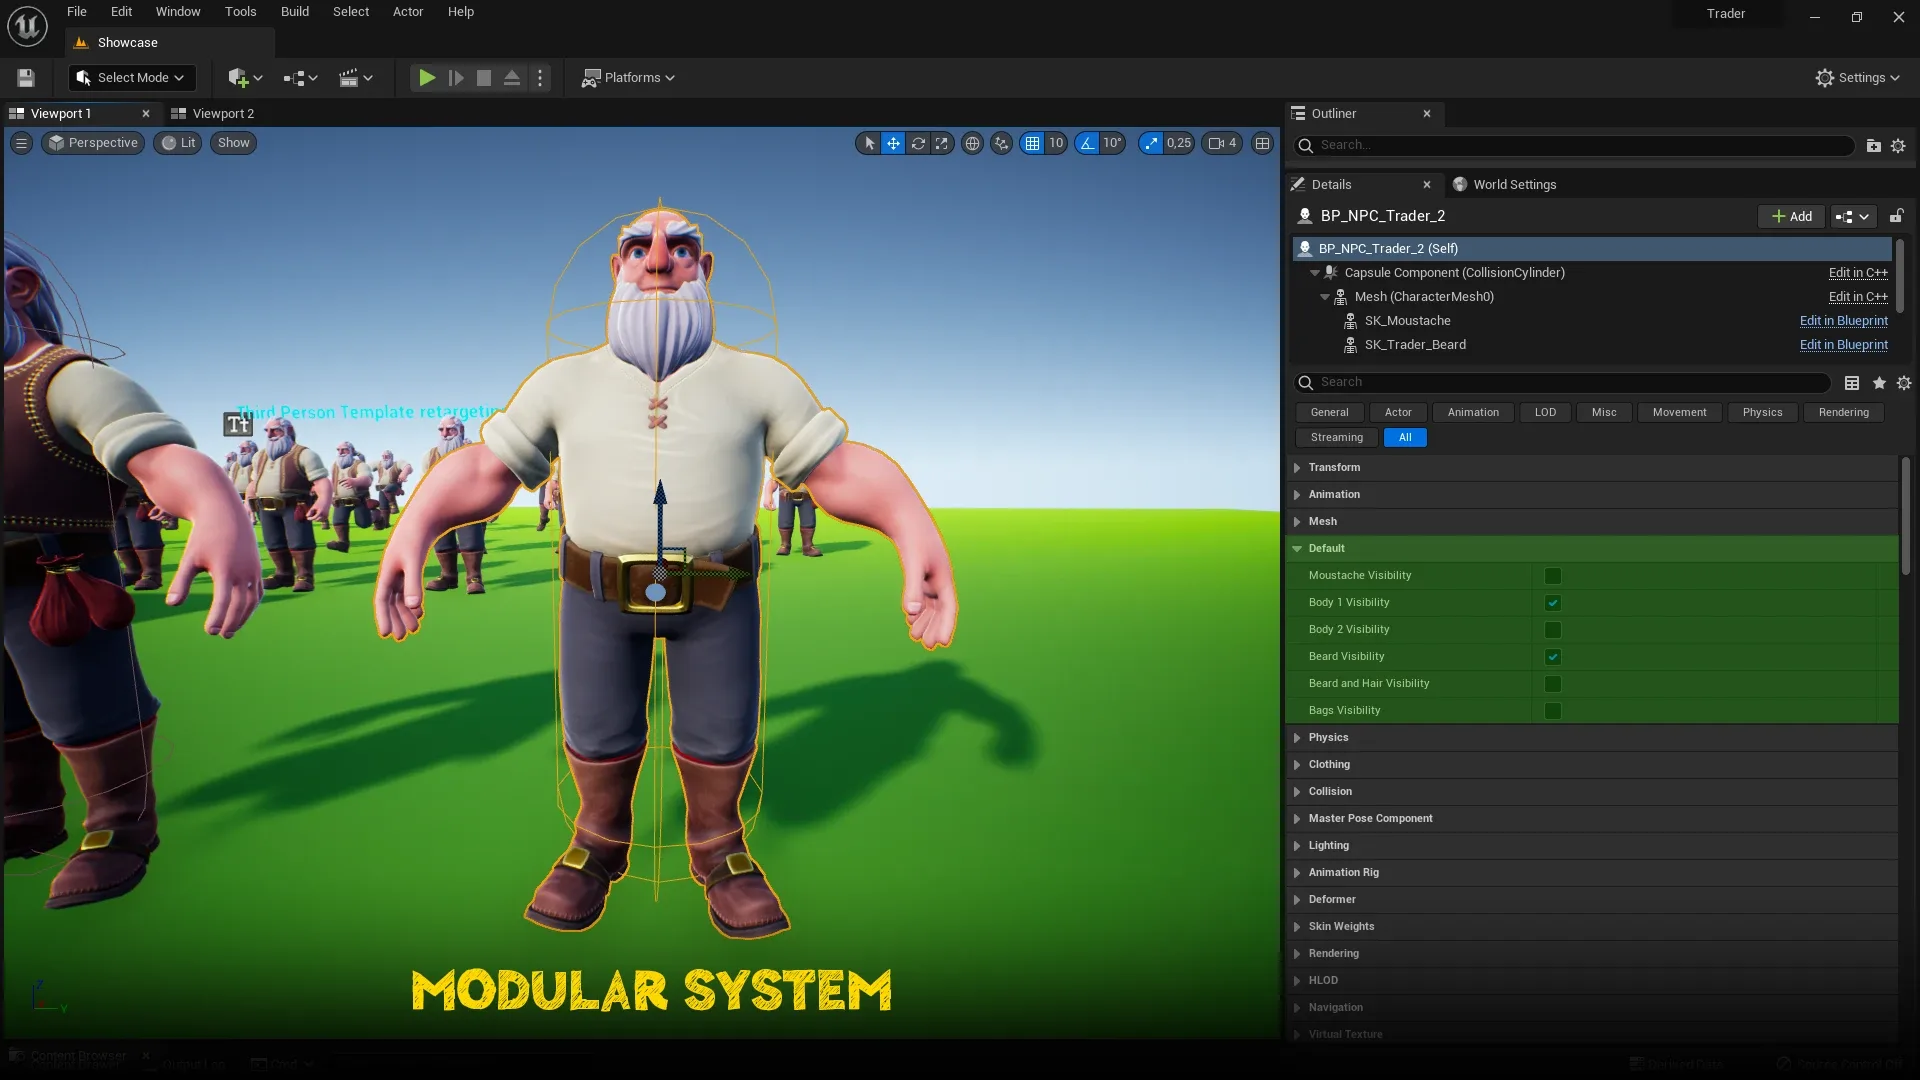
Task: Select the translate gizmo tool in viewport
Action: tap(893, 143)
